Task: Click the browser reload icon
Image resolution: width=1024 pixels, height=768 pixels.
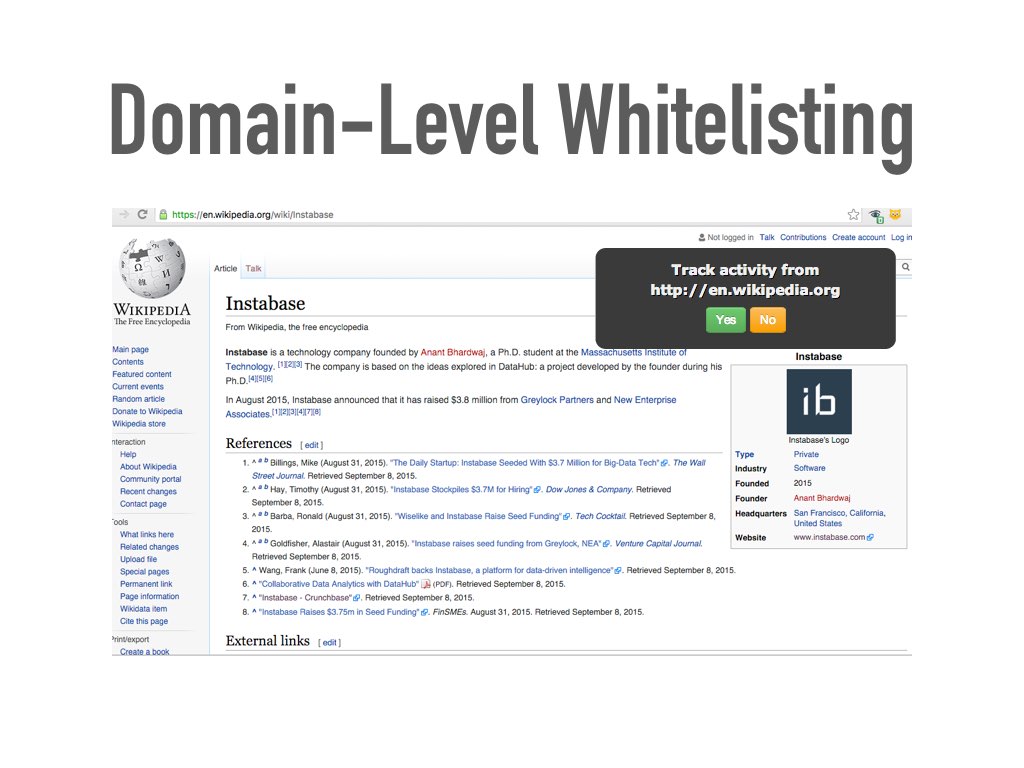Action: 142,214
